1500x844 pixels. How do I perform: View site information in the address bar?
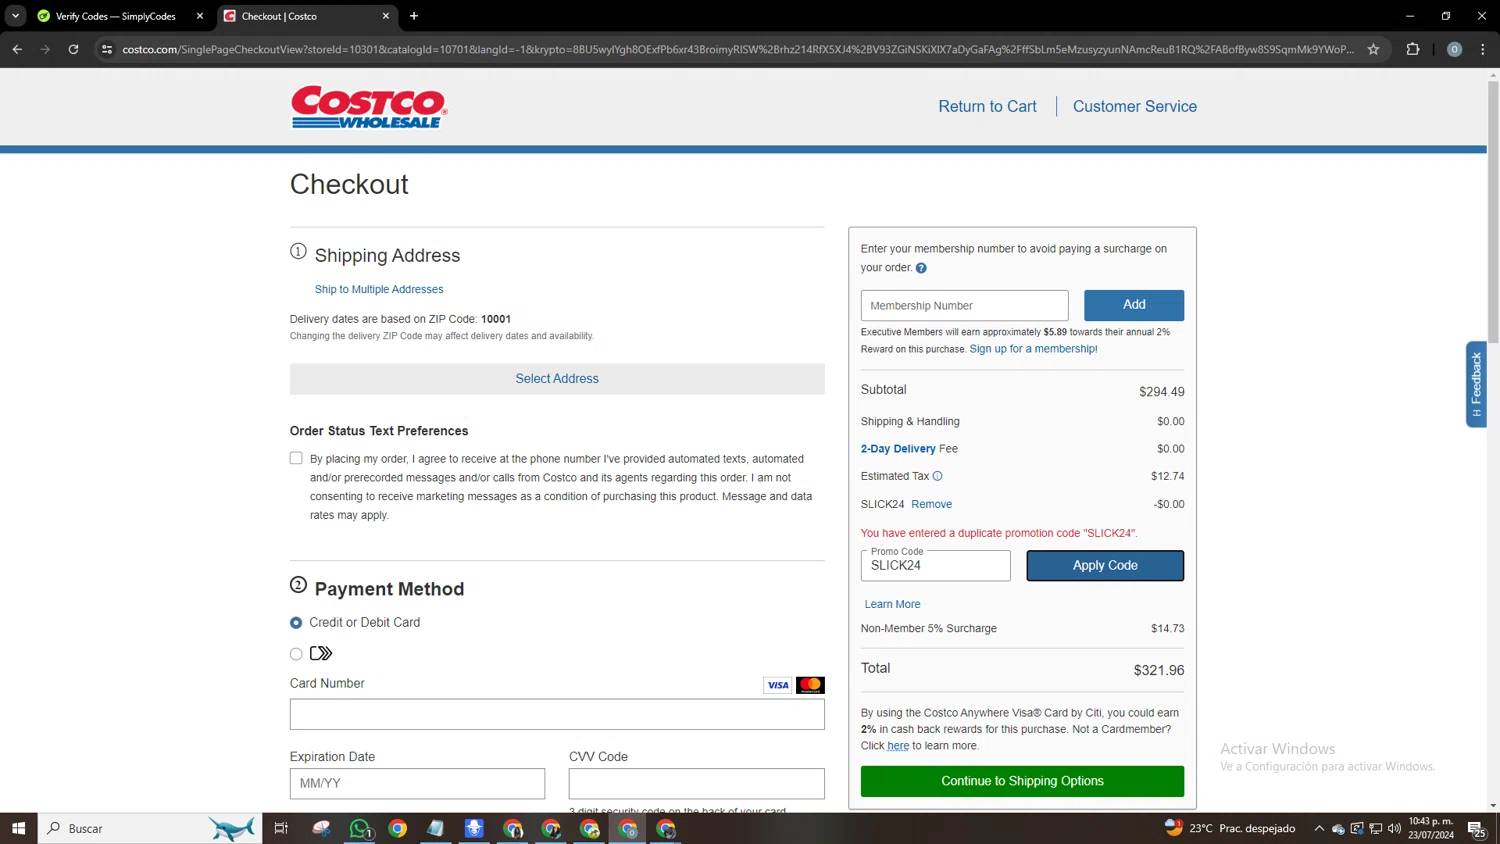(x=107, y=49)
